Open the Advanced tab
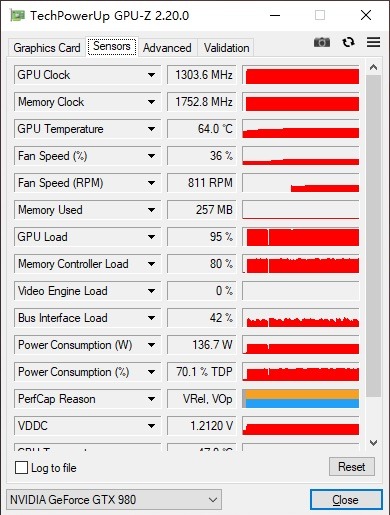 point(167,48)
